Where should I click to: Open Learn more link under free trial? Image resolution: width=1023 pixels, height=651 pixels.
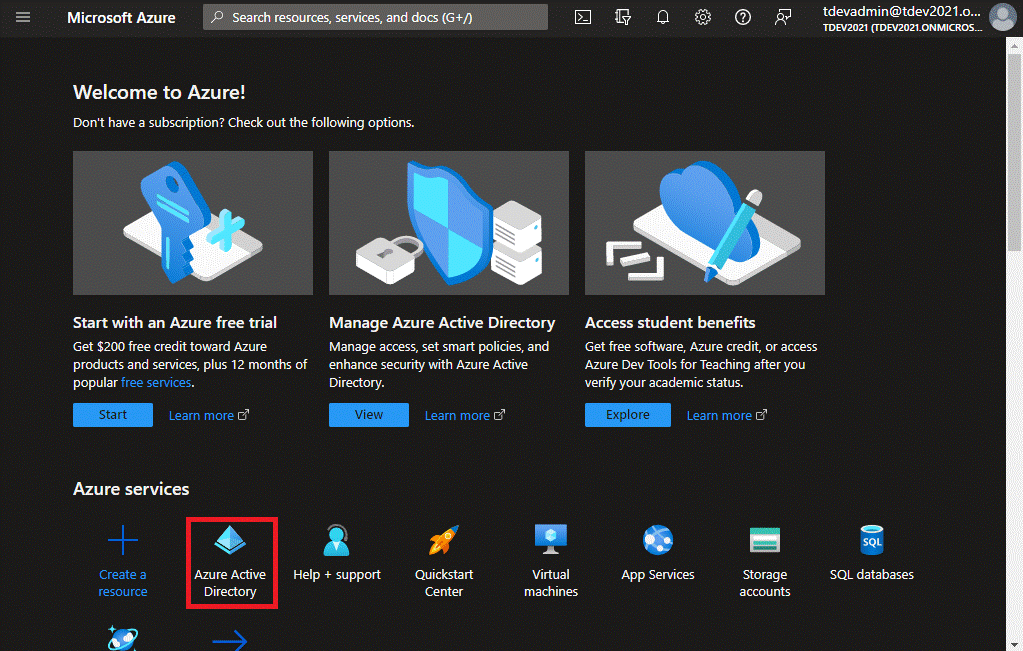tap(209, 416)
